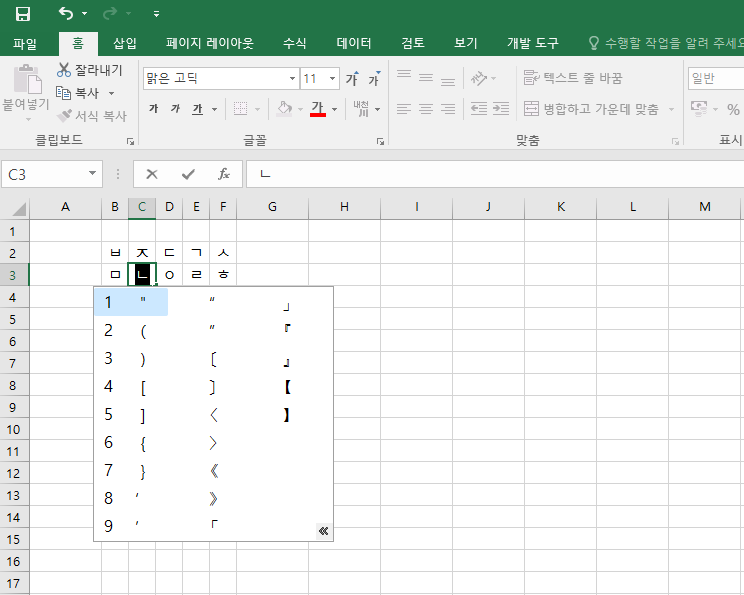This screenshot has height=595, width=744.
Task: Toggle italic 가 formatting
Action: point(176,109)
